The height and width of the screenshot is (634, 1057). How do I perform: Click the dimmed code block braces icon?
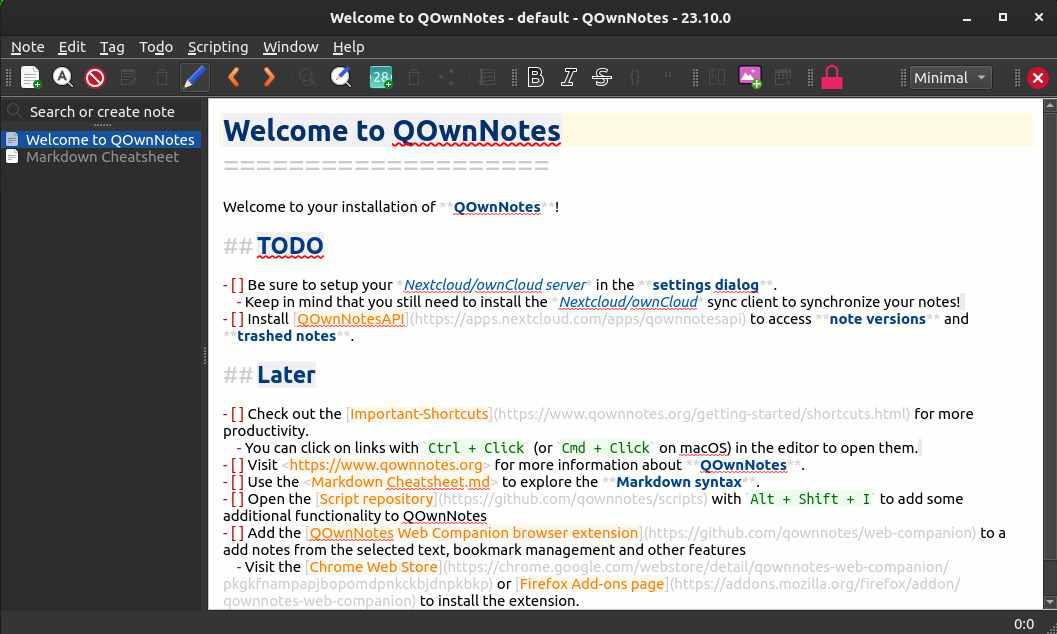[x=634, y=77]
